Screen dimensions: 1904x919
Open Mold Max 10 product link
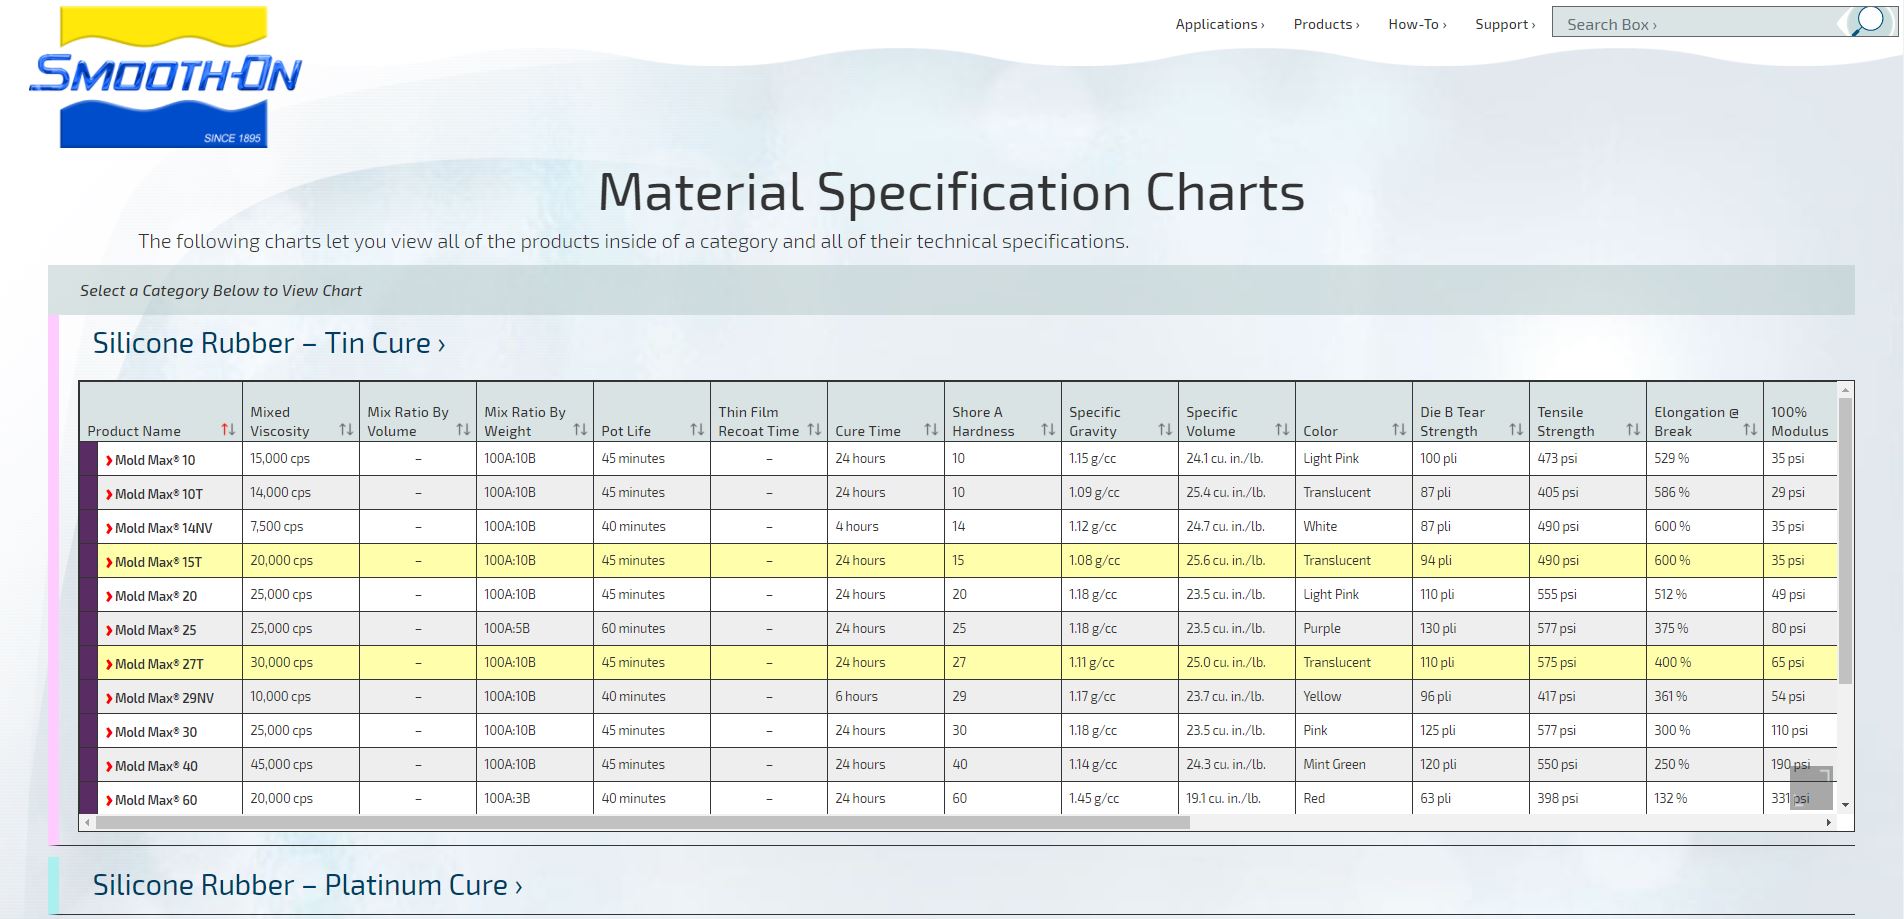pyautogui.click(x=151, y=460)
